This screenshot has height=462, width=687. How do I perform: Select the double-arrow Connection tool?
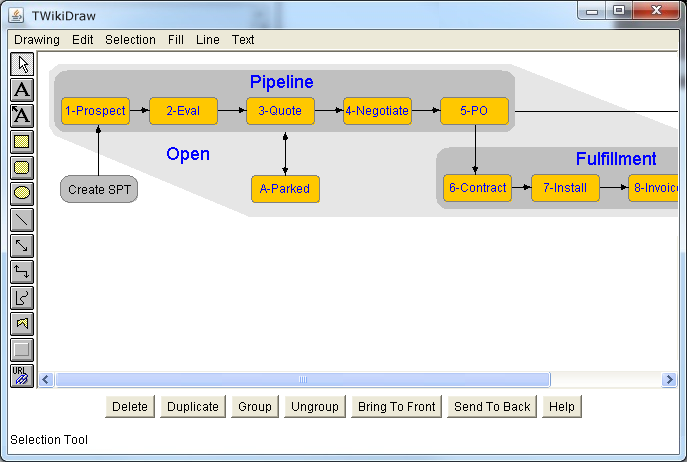[x=22, y=246]
